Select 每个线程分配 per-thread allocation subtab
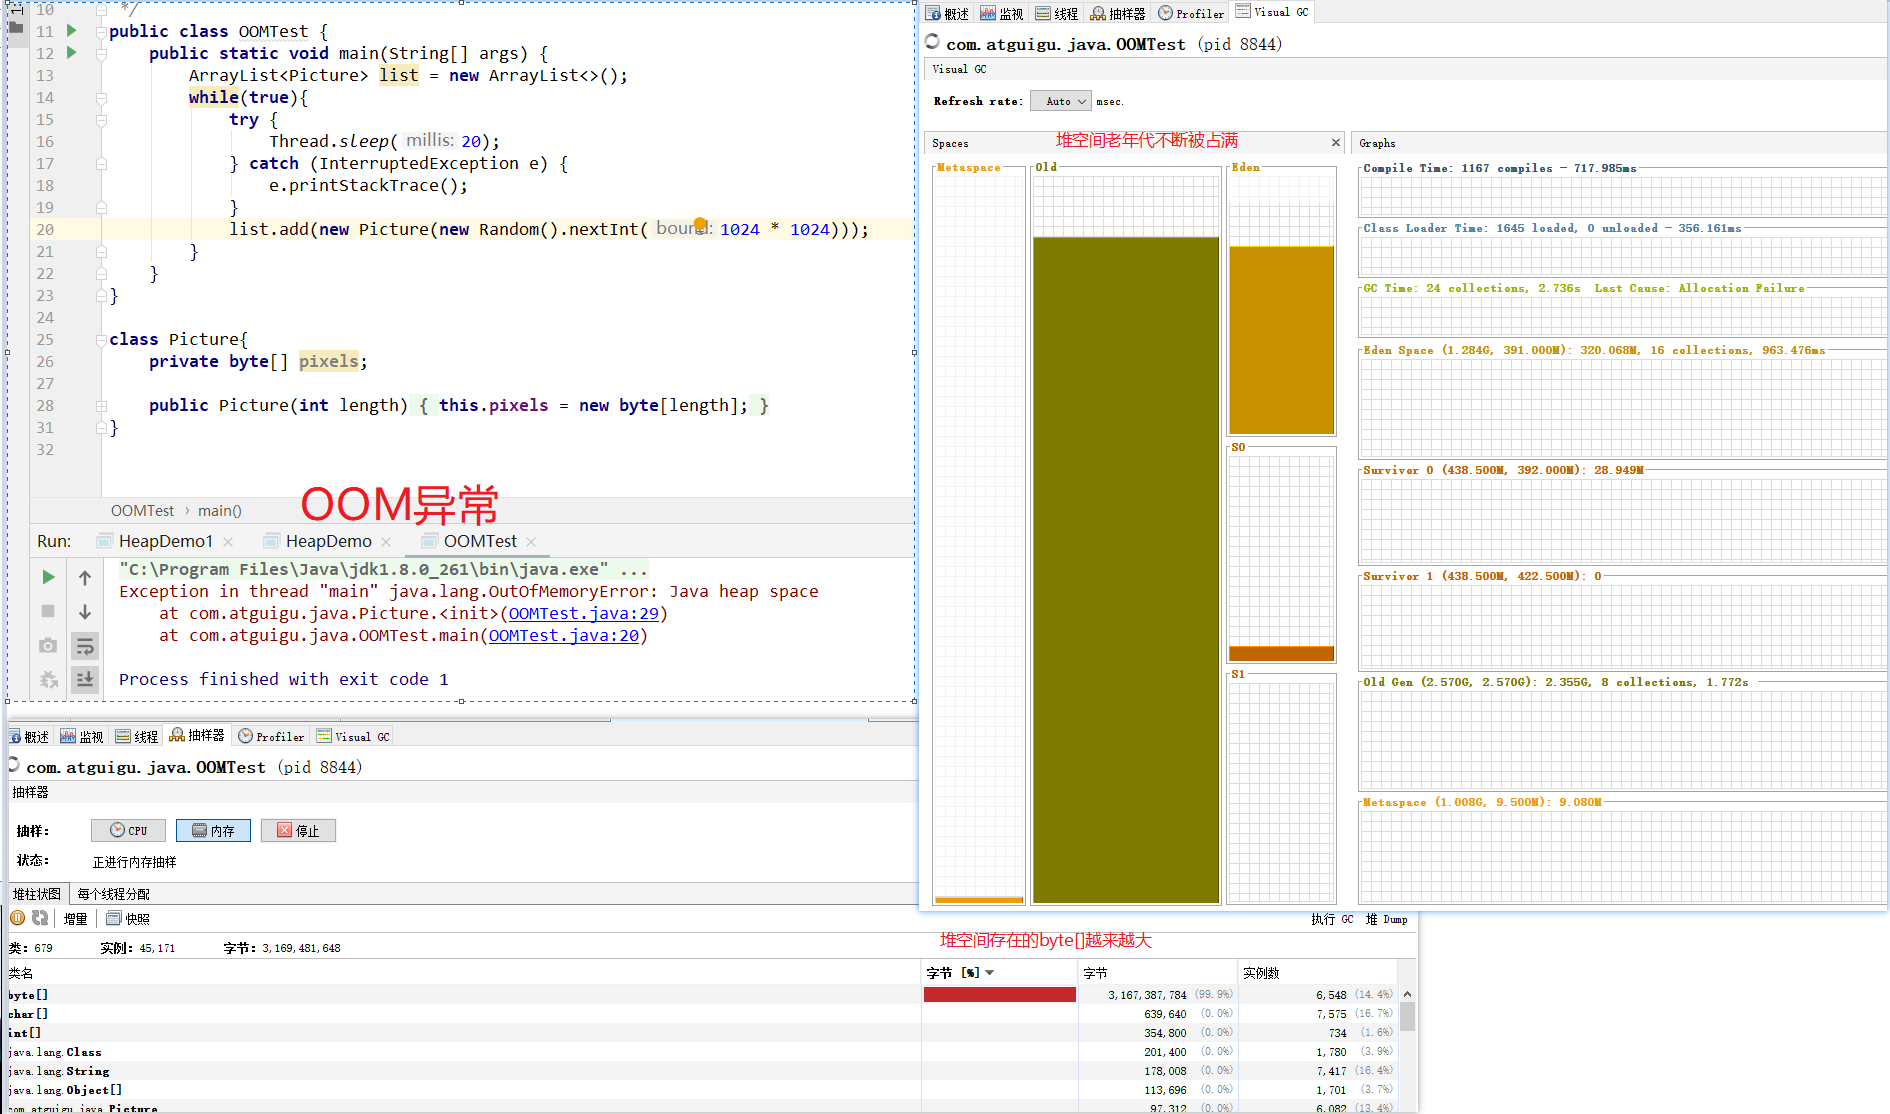The height and width of the screenshot is (1114, 1890). 113,893
